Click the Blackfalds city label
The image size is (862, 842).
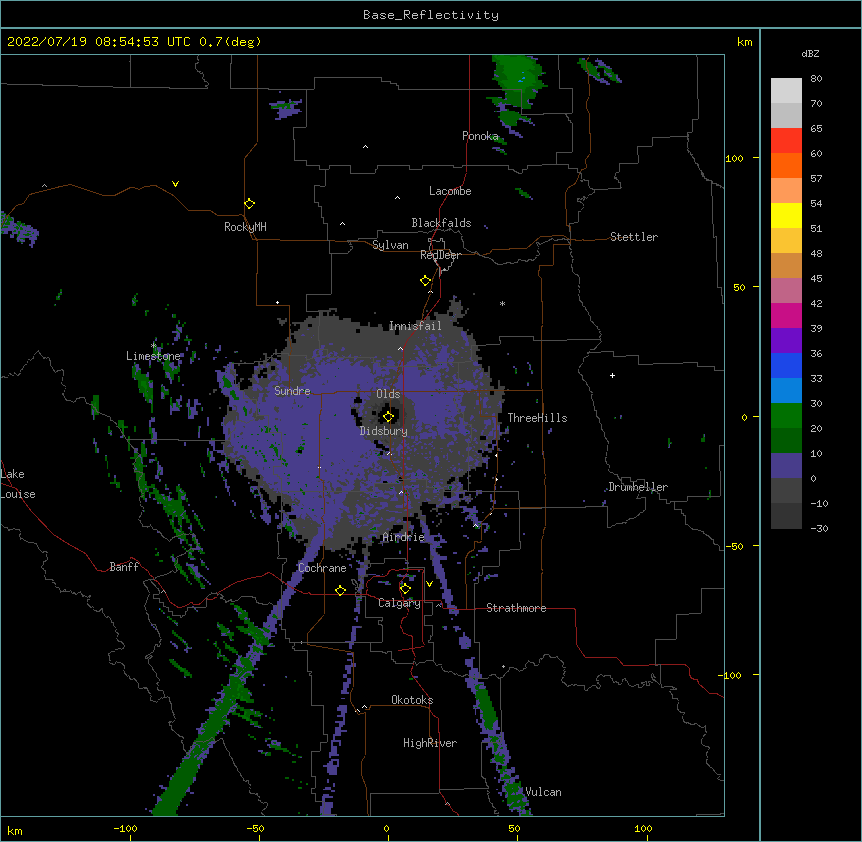[441, 223]
